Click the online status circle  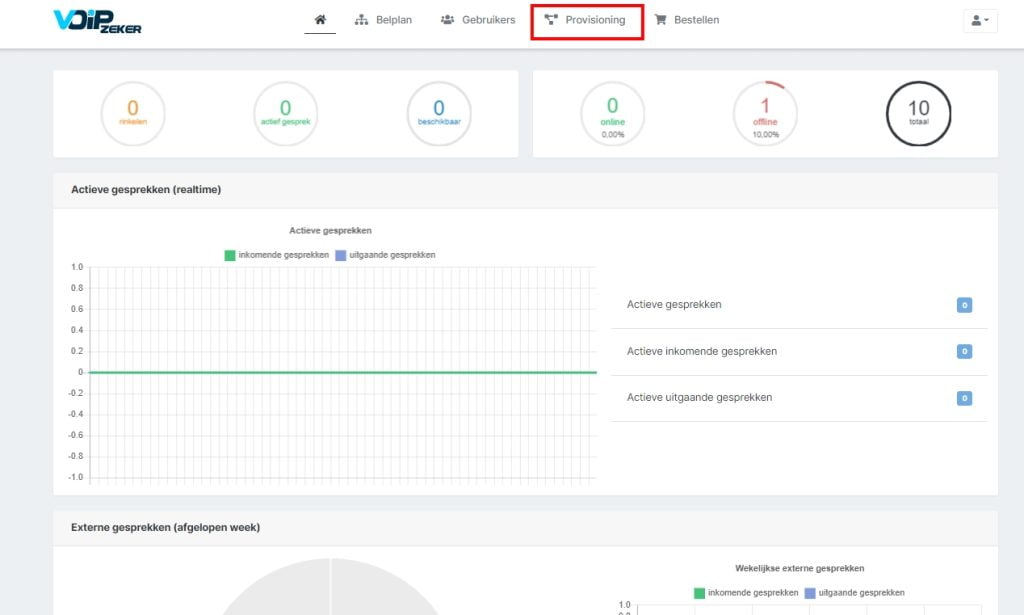coord(613,114)
